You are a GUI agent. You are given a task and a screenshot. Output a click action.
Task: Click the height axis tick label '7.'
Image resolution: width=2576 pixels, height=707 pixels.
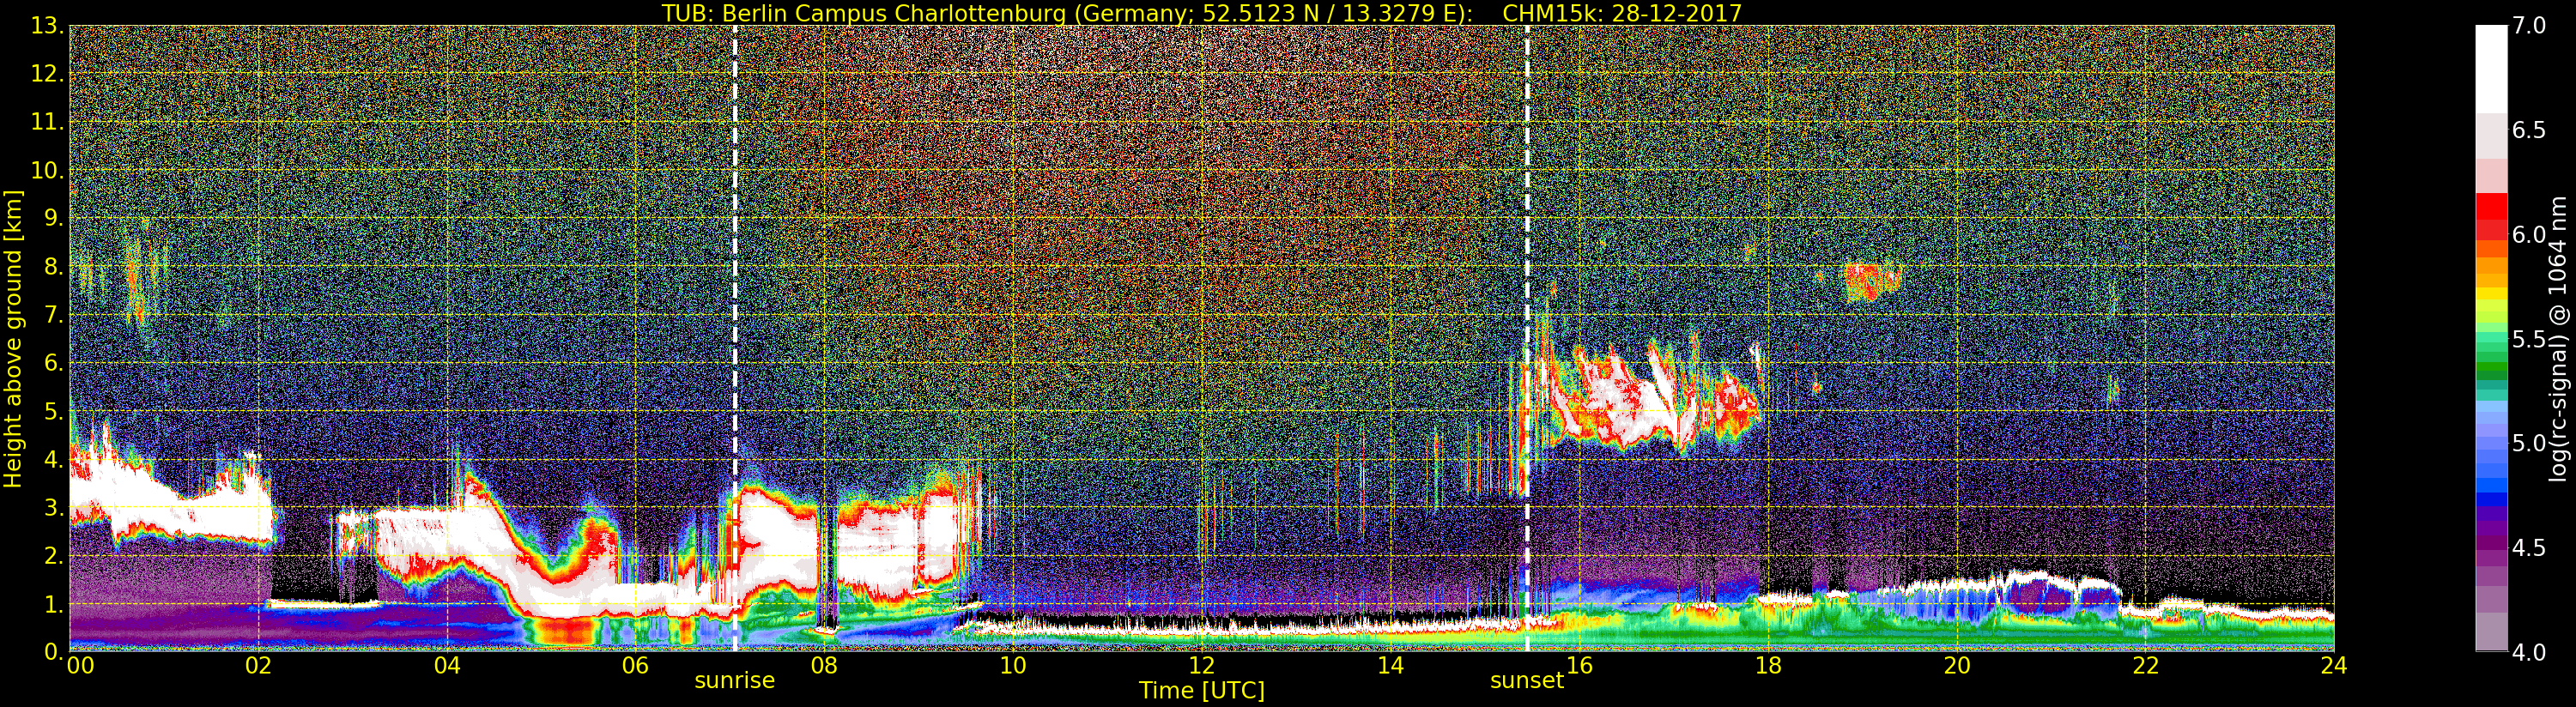[x=53, y=315]
